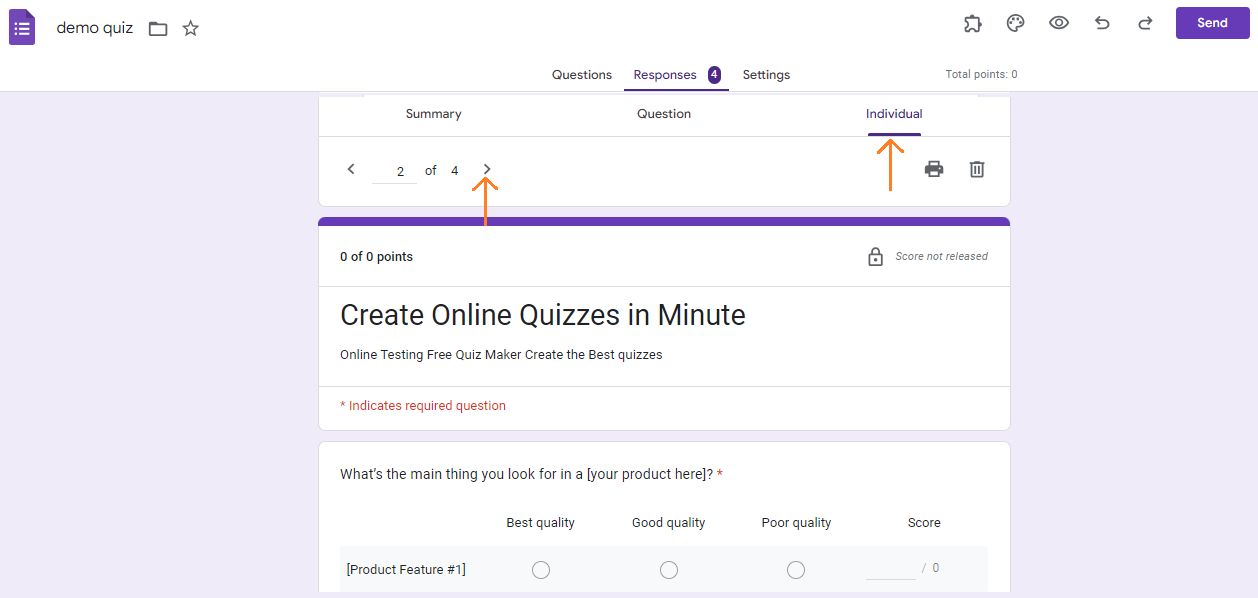
Task: Delete this response with trash icon
Action: click(x=977, y=169)
